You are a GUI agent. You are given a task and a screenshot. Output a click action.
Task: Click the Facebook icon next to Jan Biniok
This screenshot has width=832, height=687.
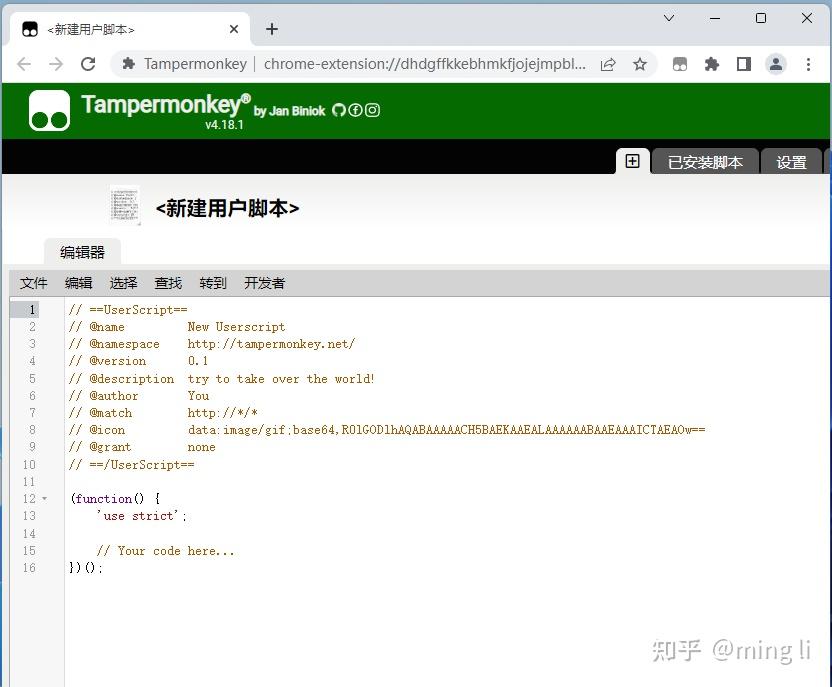click(356, 111)
